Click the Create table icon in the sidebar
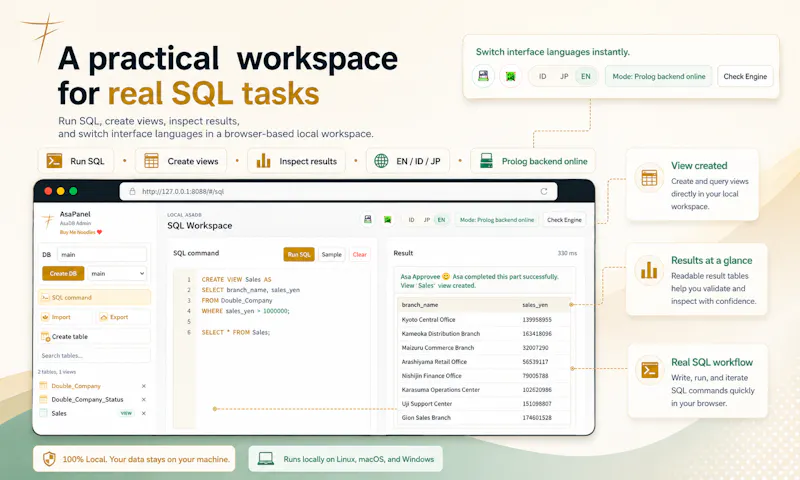The height and width of the screenshot is (480, 800). (x=45, y=337)
